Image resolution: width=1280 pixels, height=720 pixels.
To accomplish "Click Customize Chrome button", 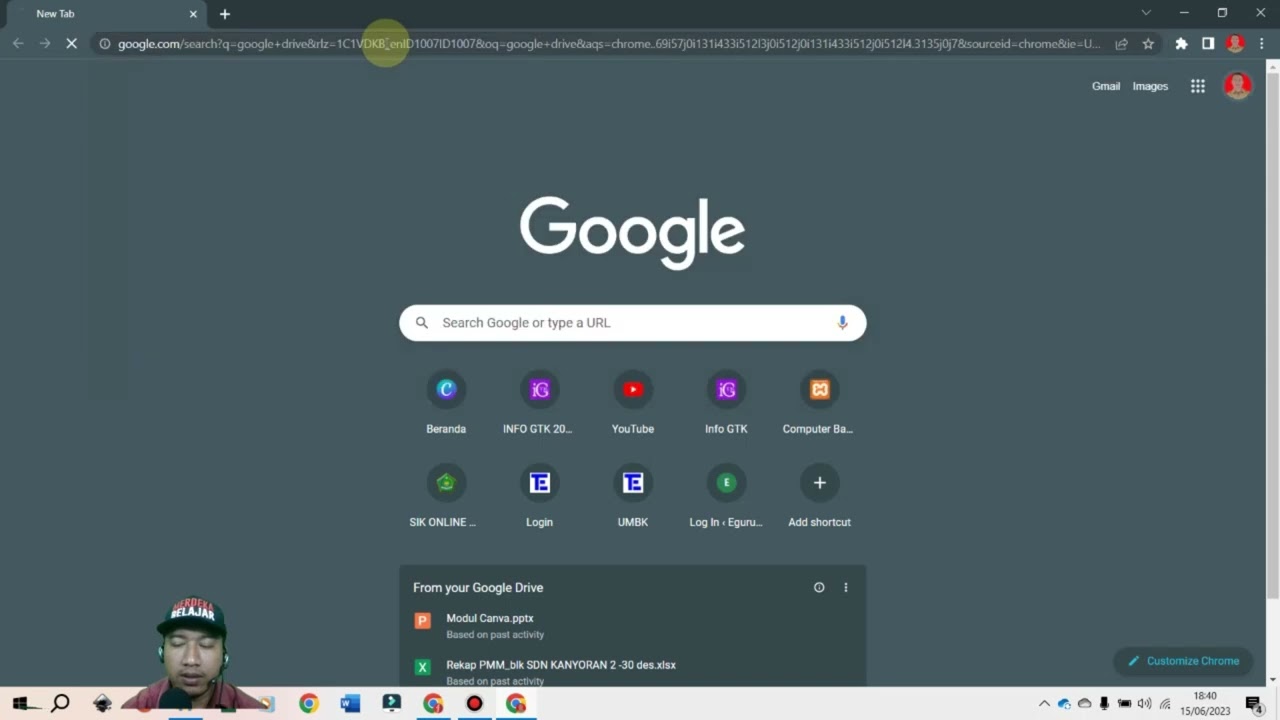I will [1183, 661].
